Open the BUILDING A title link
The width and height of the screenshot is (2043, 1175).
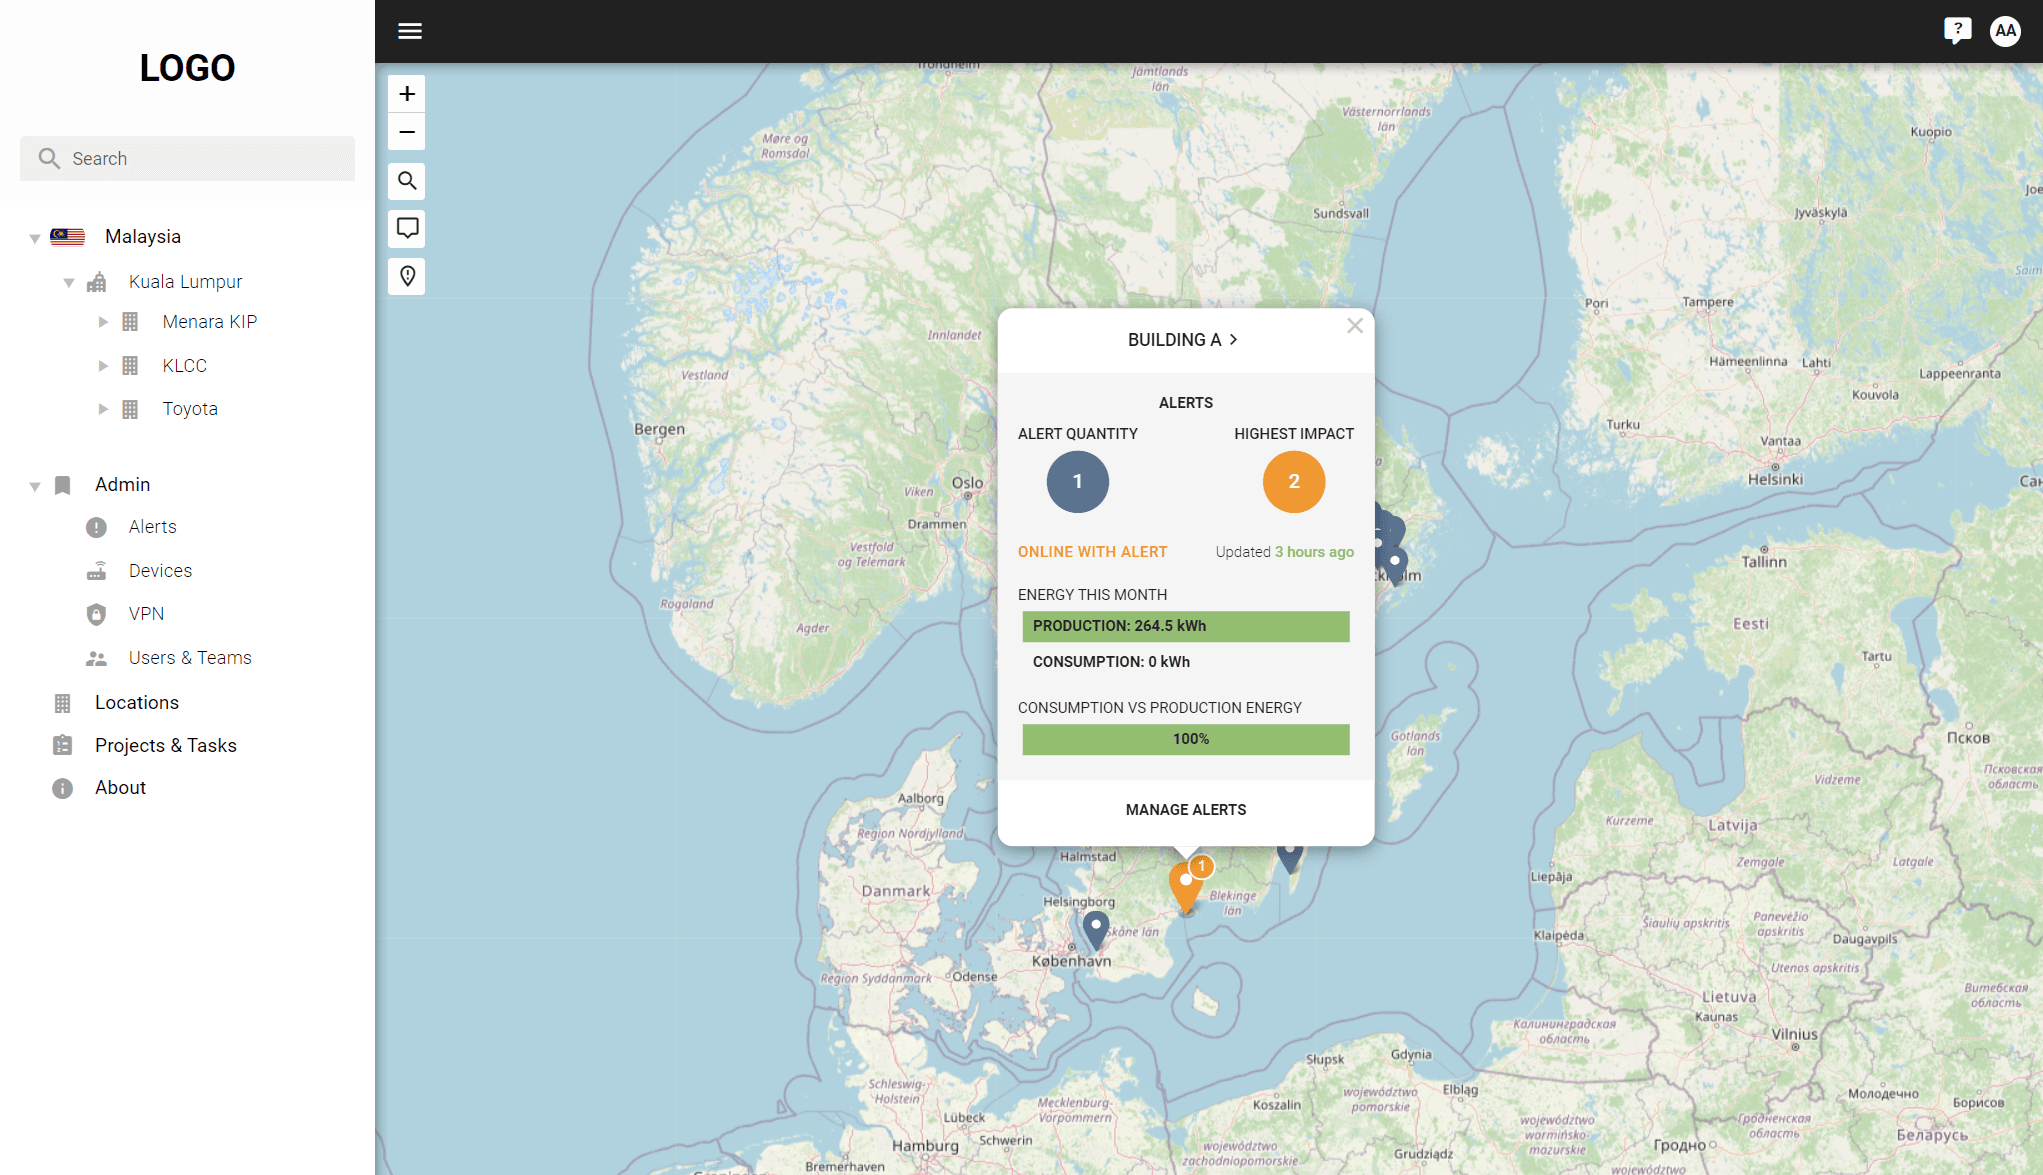click(x=1174, y=340)
